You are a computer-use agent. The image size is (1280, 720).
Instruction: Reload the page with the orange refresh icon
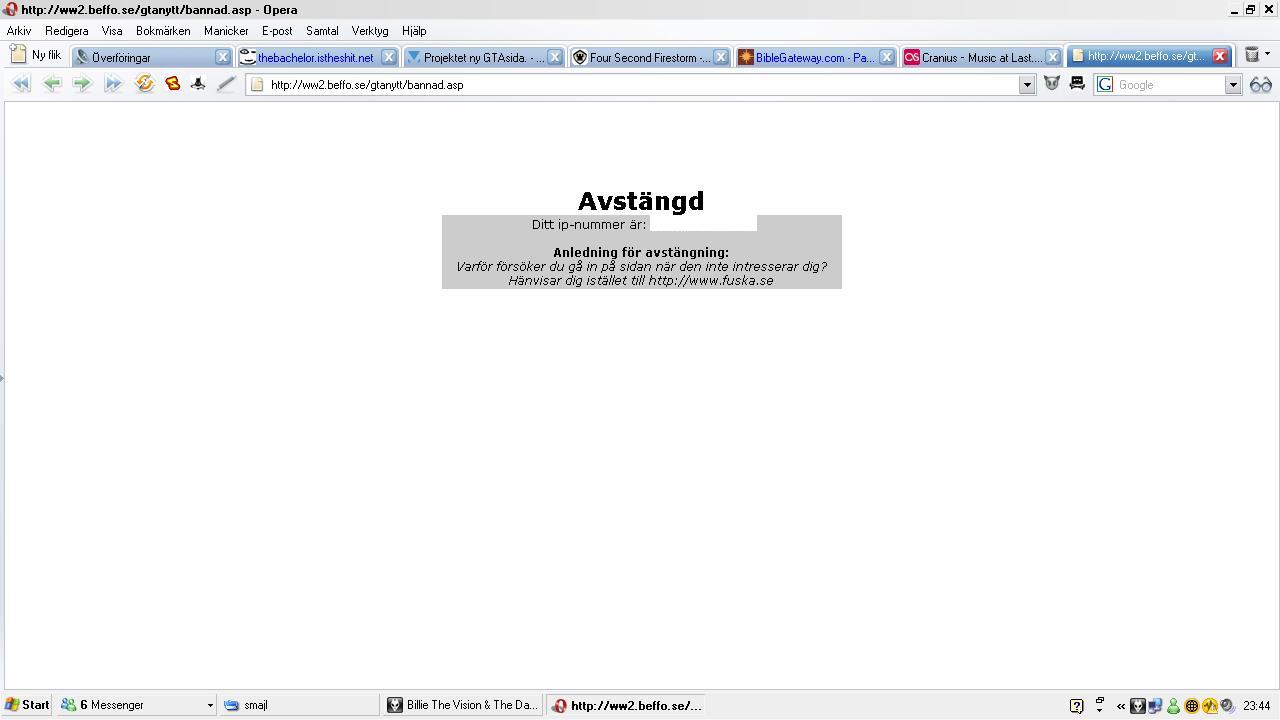pos(144,84)
